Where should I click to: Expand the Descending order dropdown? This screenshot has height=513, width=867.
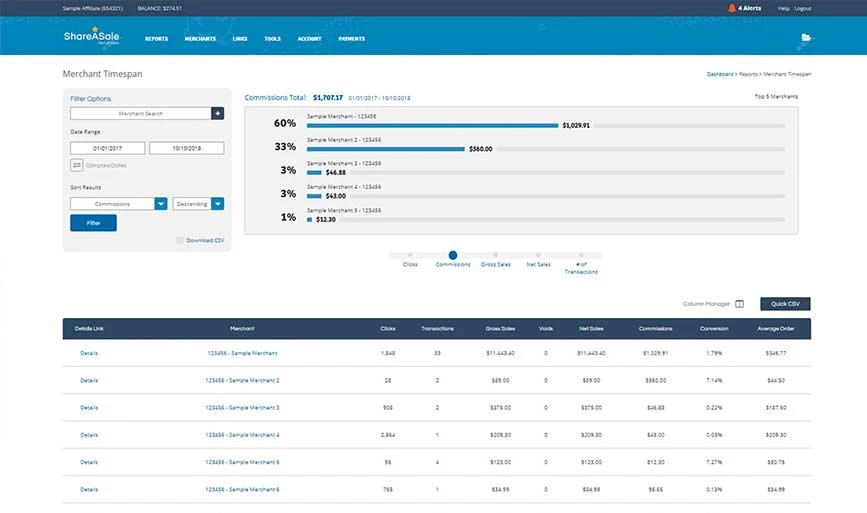[217, 204]
